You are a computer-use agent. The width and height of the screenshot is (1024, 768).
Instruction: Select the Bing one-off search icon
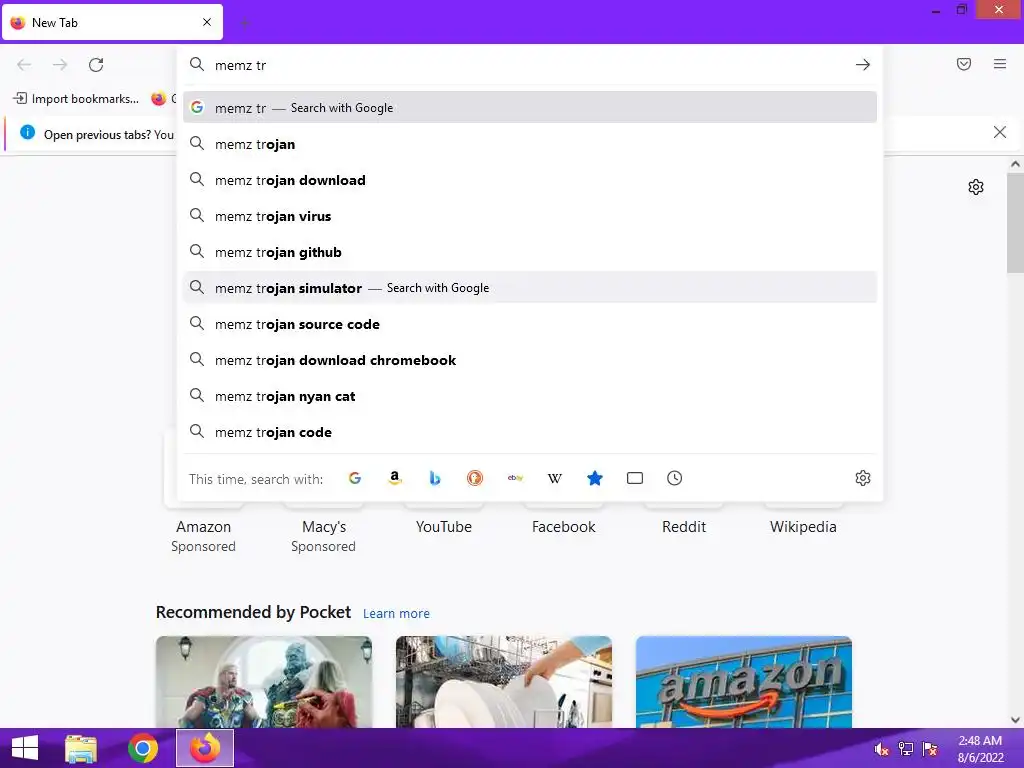point(434,478)
